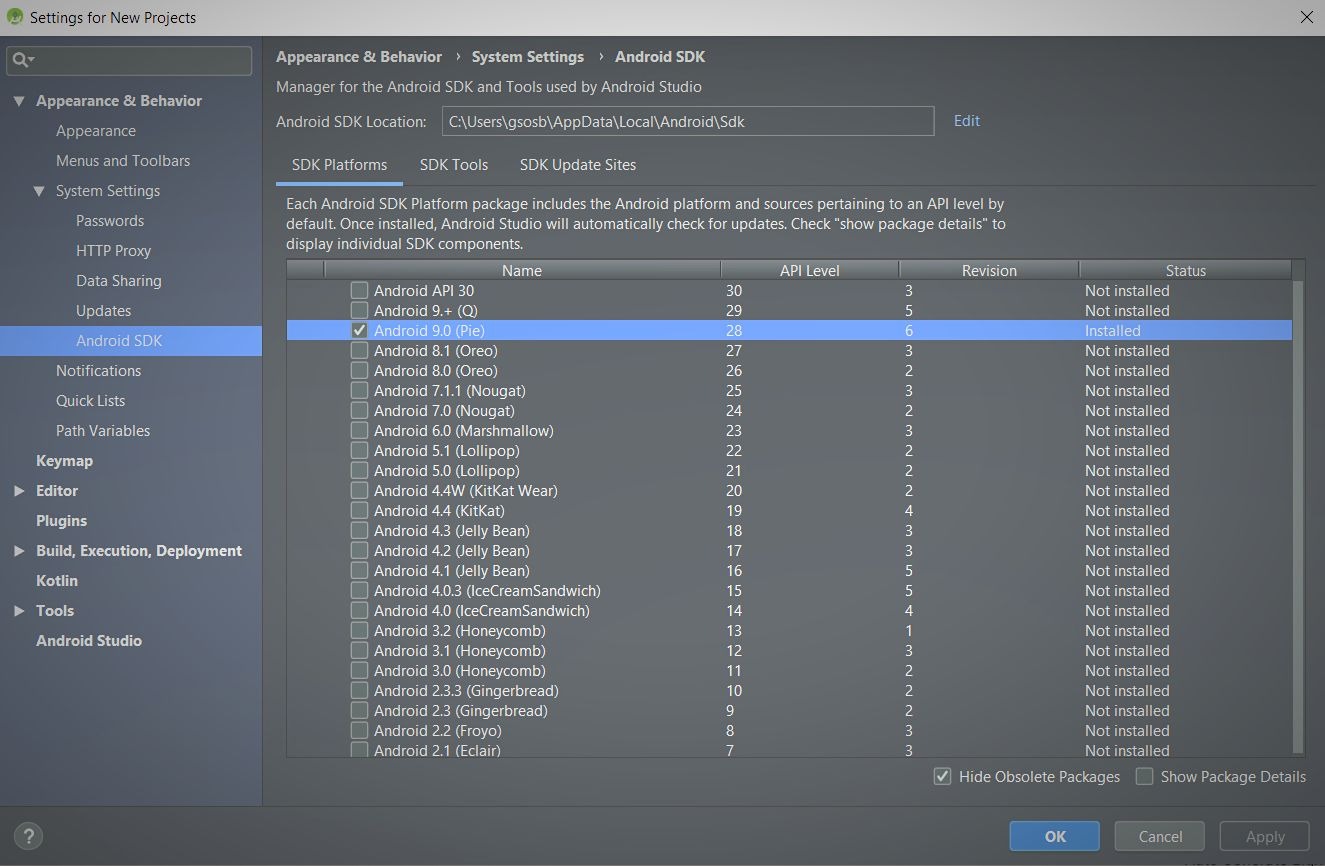Click the search magnifier icon in settings search
This screenshot has height=866, width=1325.
pyautogui.click(x=22, y=60)
